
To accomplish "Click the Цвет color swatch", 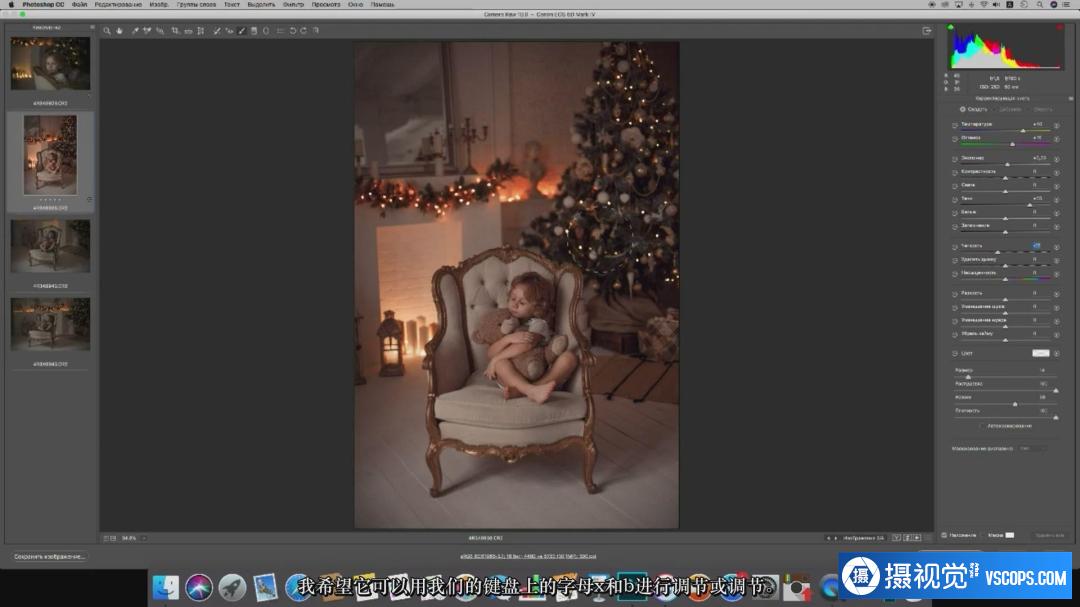I will click(x=1040, y=353).
